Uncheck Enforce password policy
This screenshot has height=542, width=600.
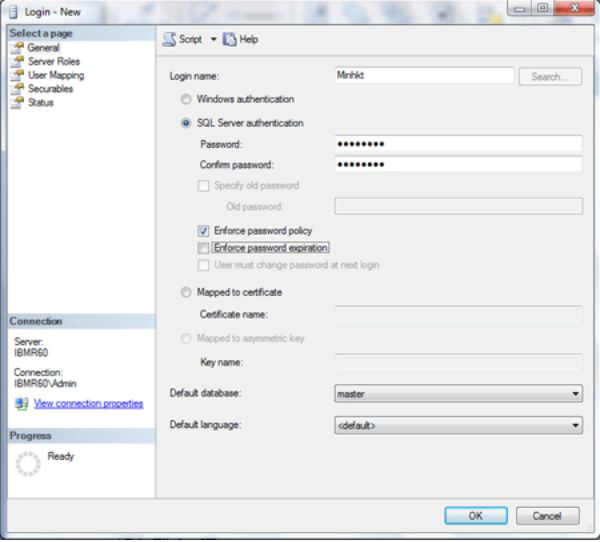tap(204, 231)
